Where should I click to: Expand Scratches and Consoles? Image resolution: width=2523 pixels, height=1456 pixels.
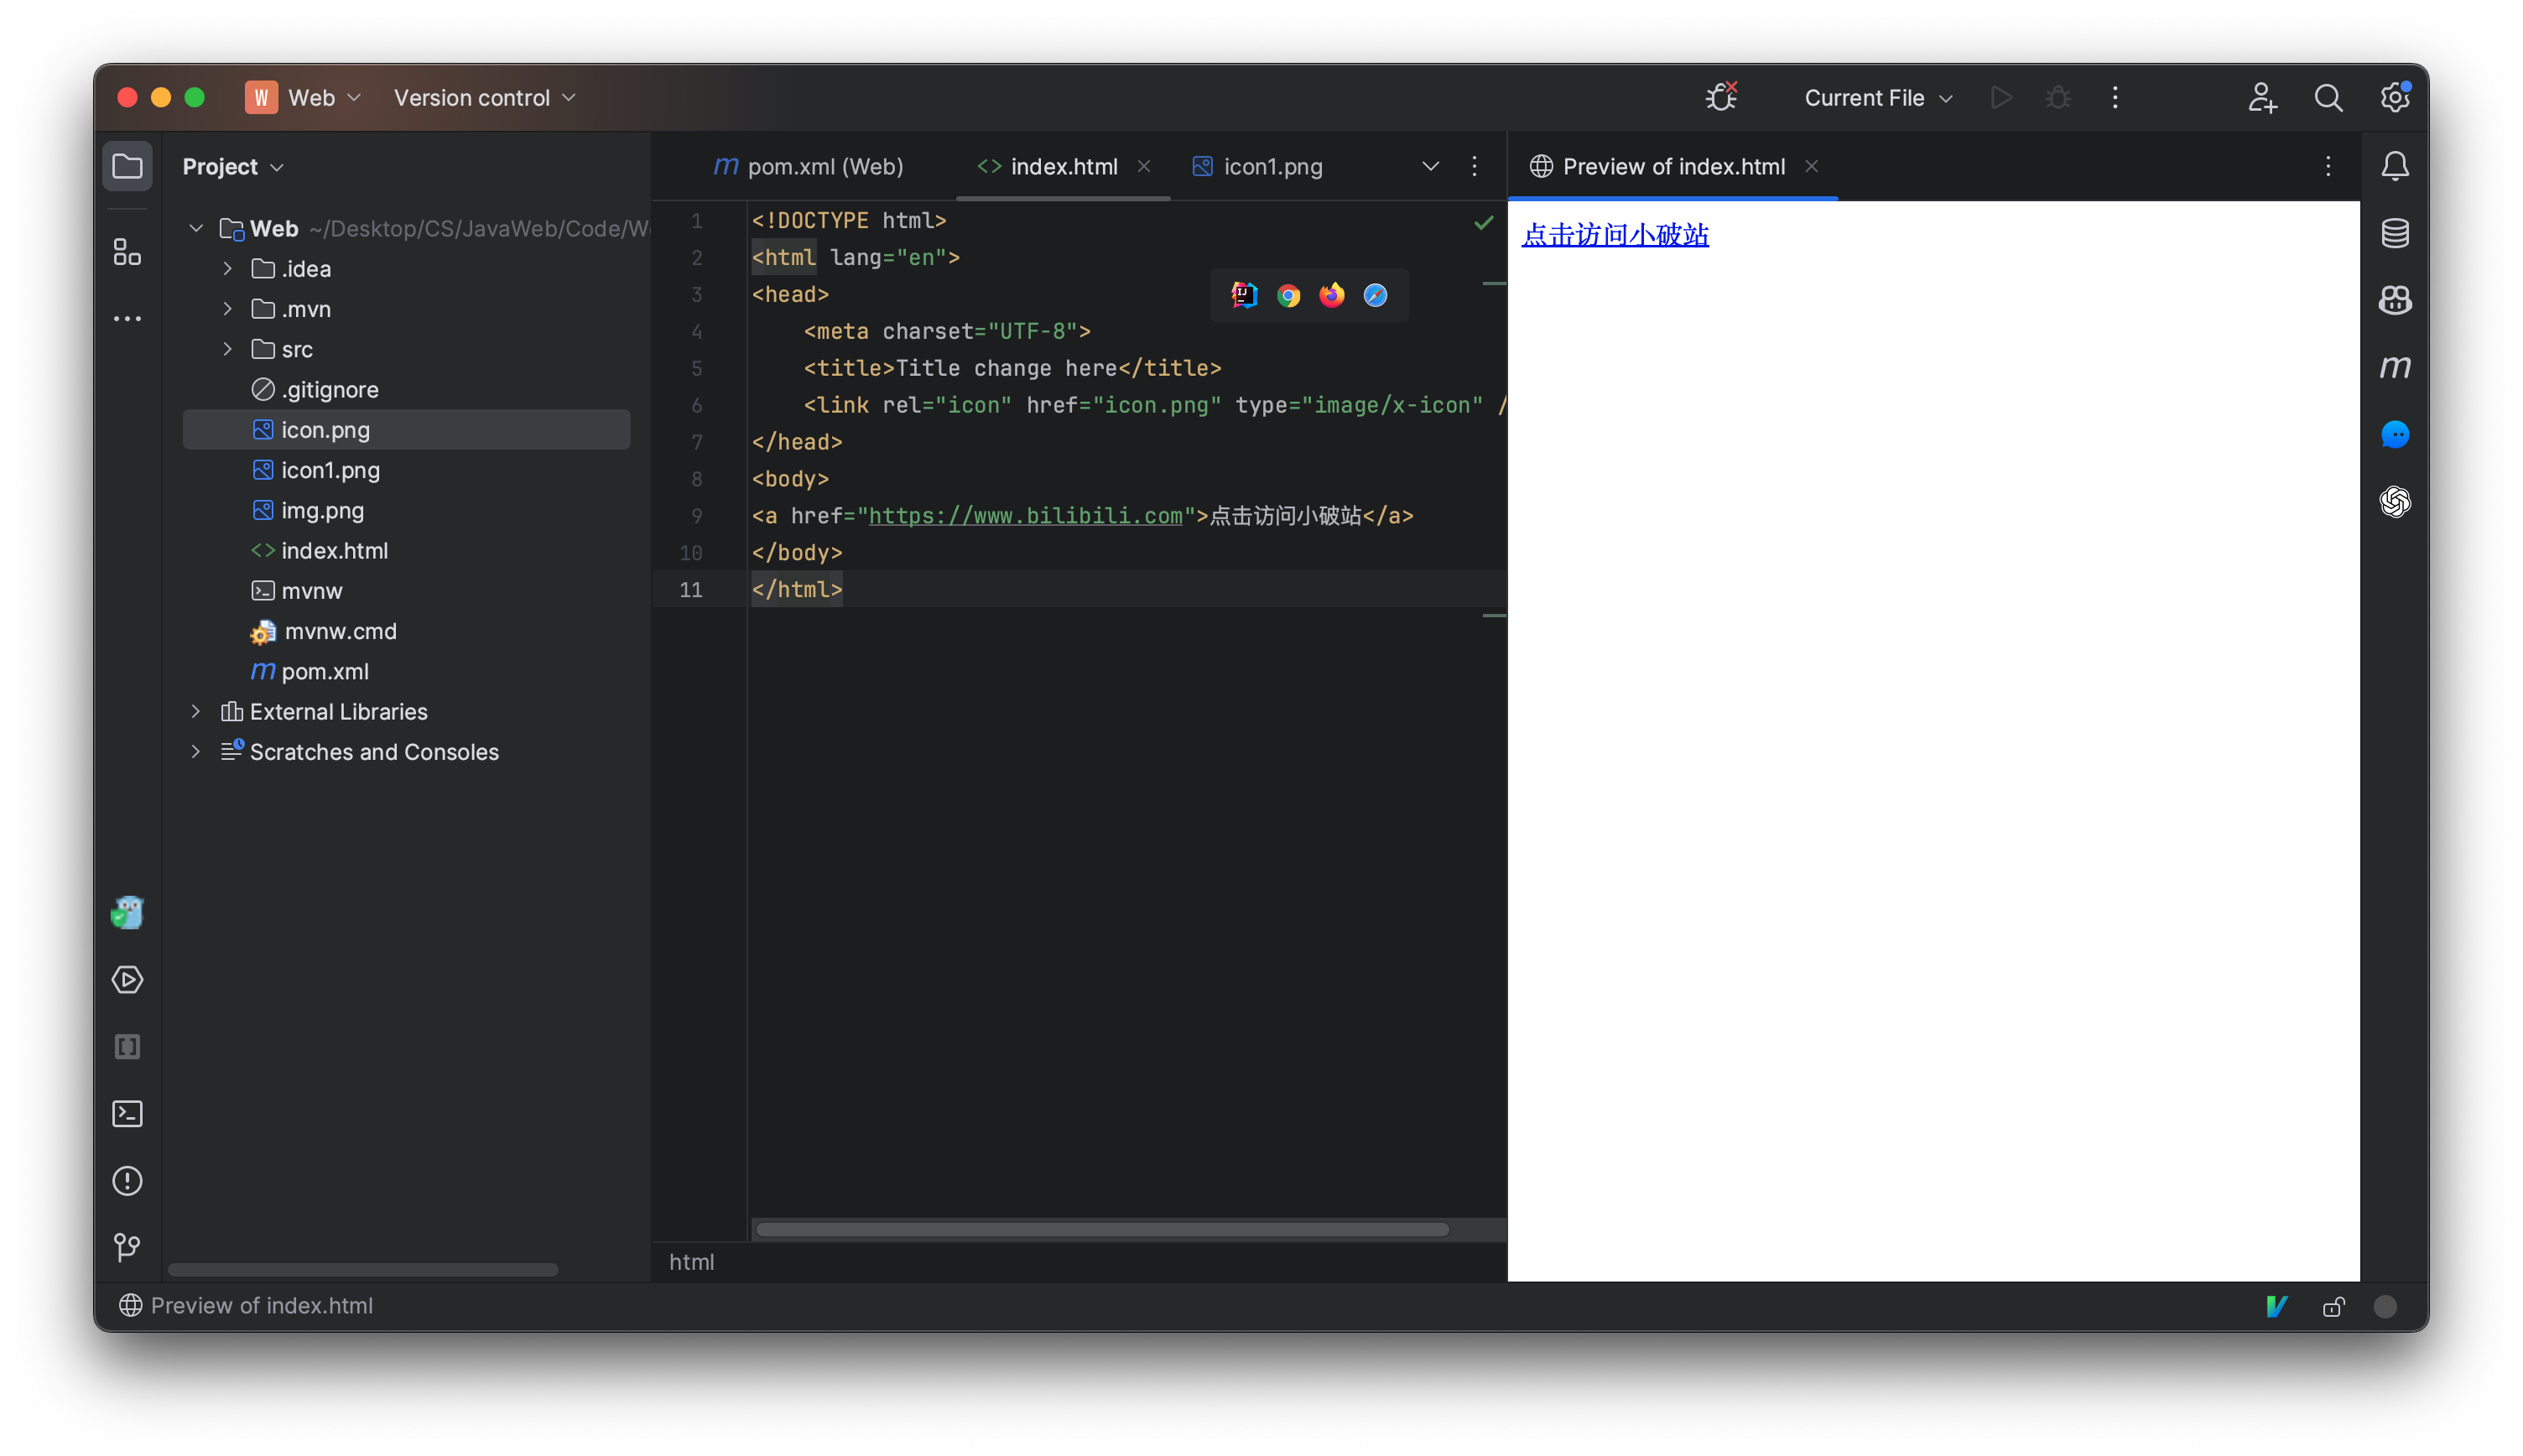(x=196, y=751)
